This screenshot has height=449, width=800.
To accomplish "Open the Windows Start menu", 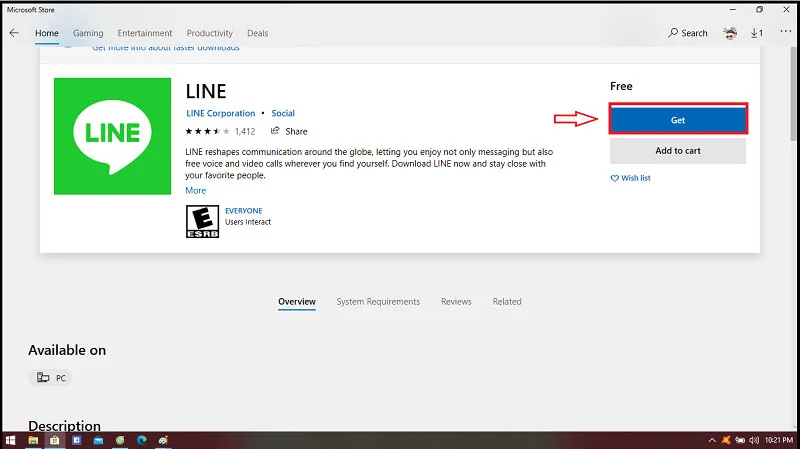I will [10, 440].
